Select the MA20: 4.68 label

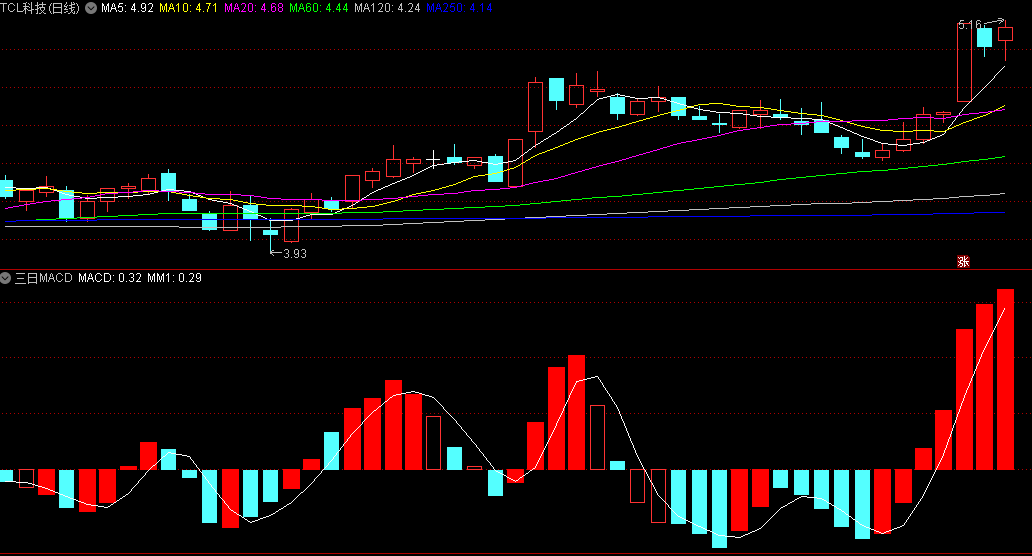[x=253, y=8]
